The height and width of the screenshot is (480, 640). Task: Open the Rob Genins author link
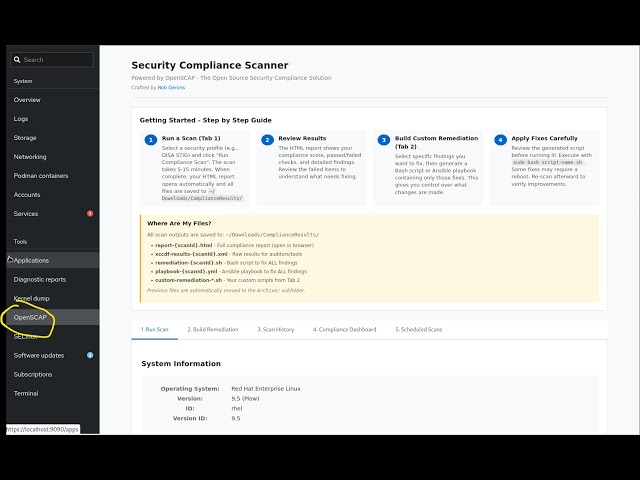coord(170,87)
